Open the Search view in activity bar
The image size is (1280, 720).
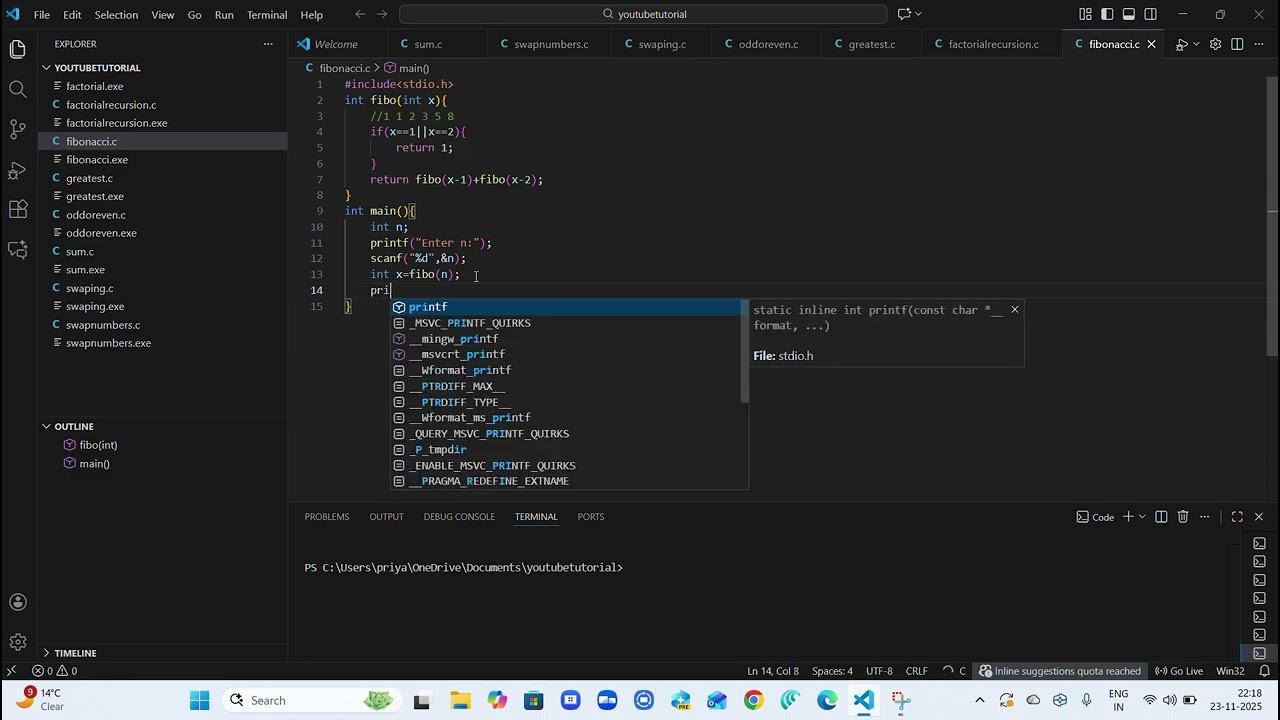17,89
